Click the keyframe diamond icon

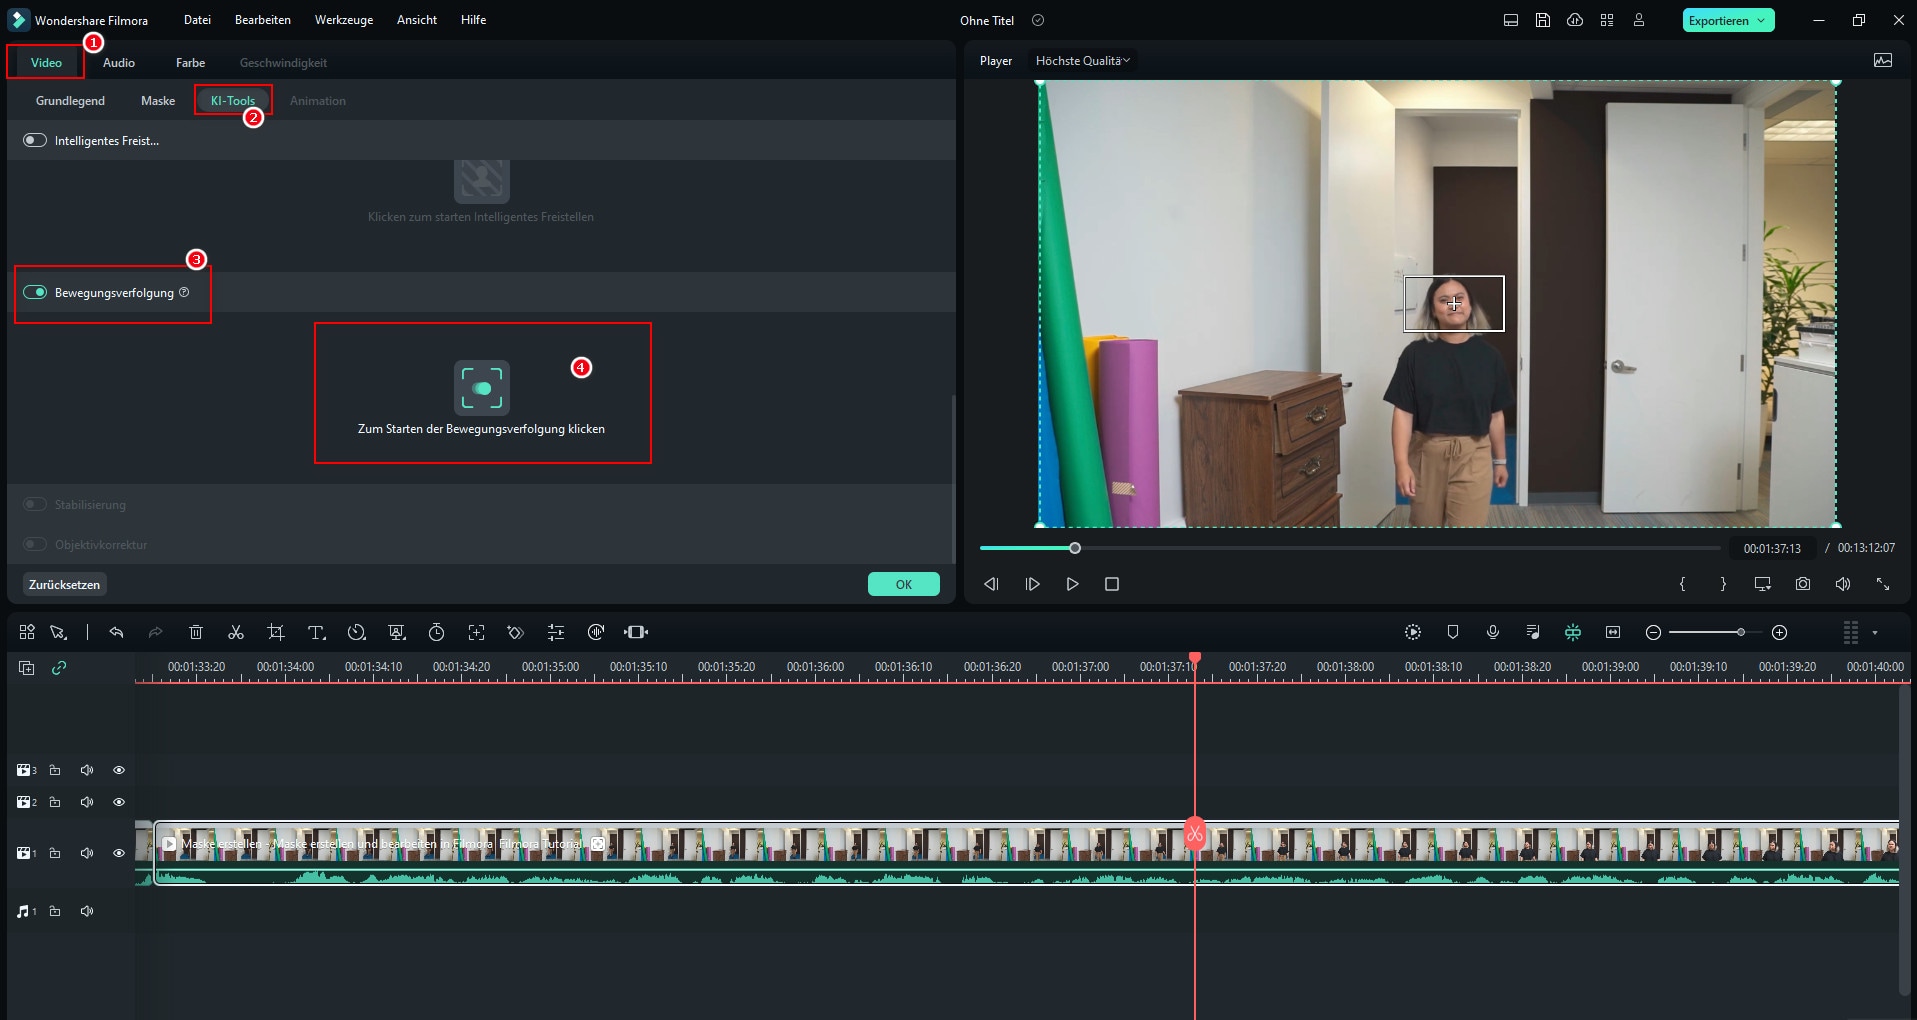pos(516,632)
